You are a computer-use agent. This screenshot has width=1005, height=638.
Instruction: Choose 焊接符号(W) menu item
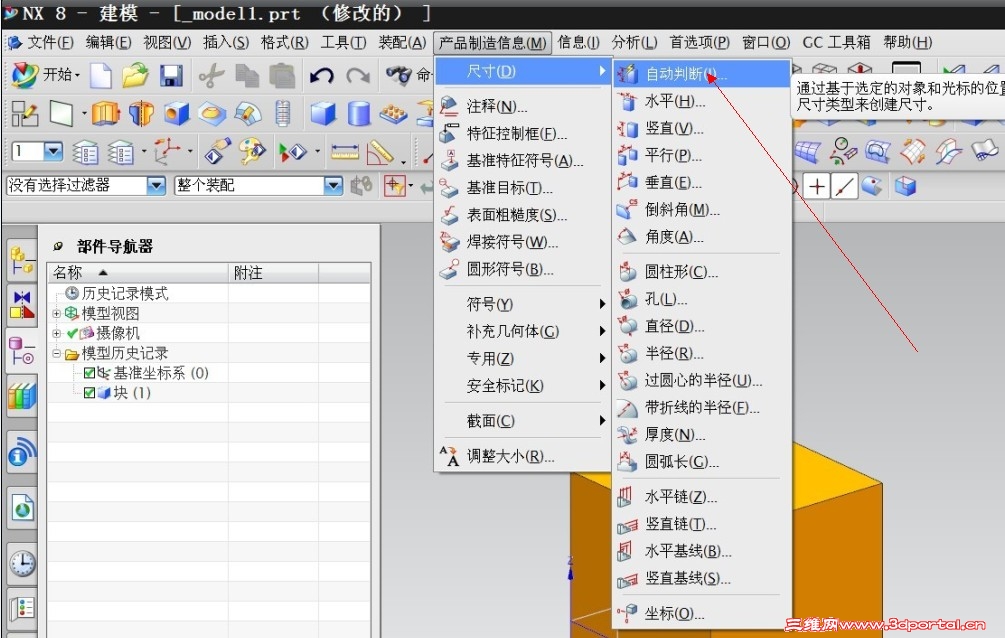click(522, 242)
